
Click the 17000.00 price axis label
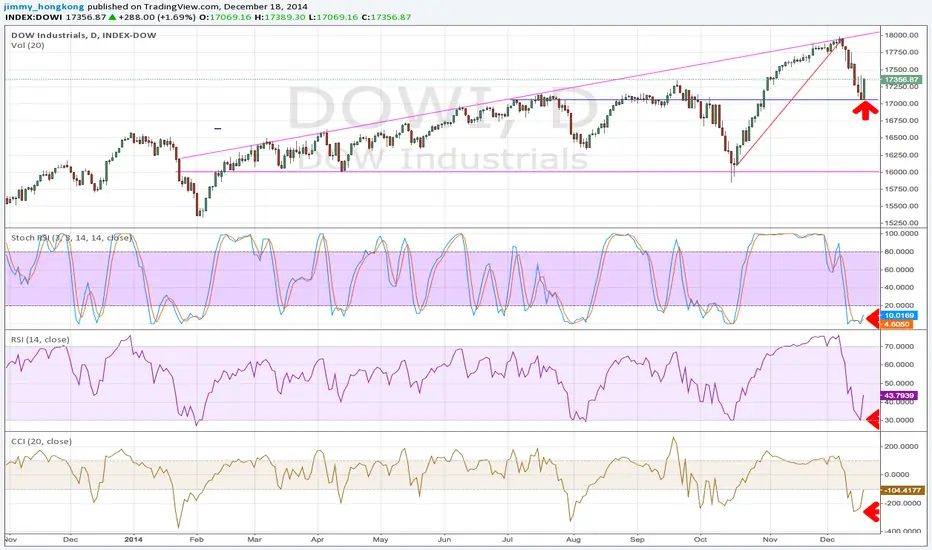click(x=902, y=103)
